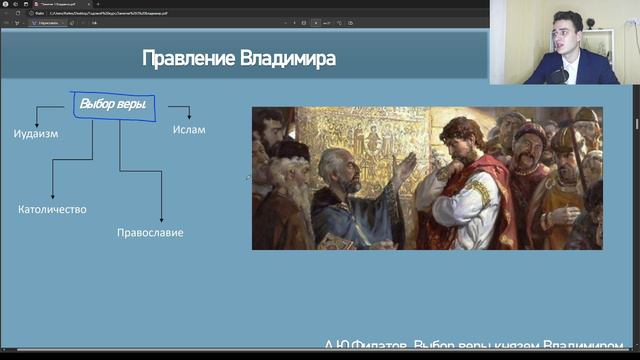
Task: Click the 'Православие' label
Action: pyautogui.click(x=150, y=233)
